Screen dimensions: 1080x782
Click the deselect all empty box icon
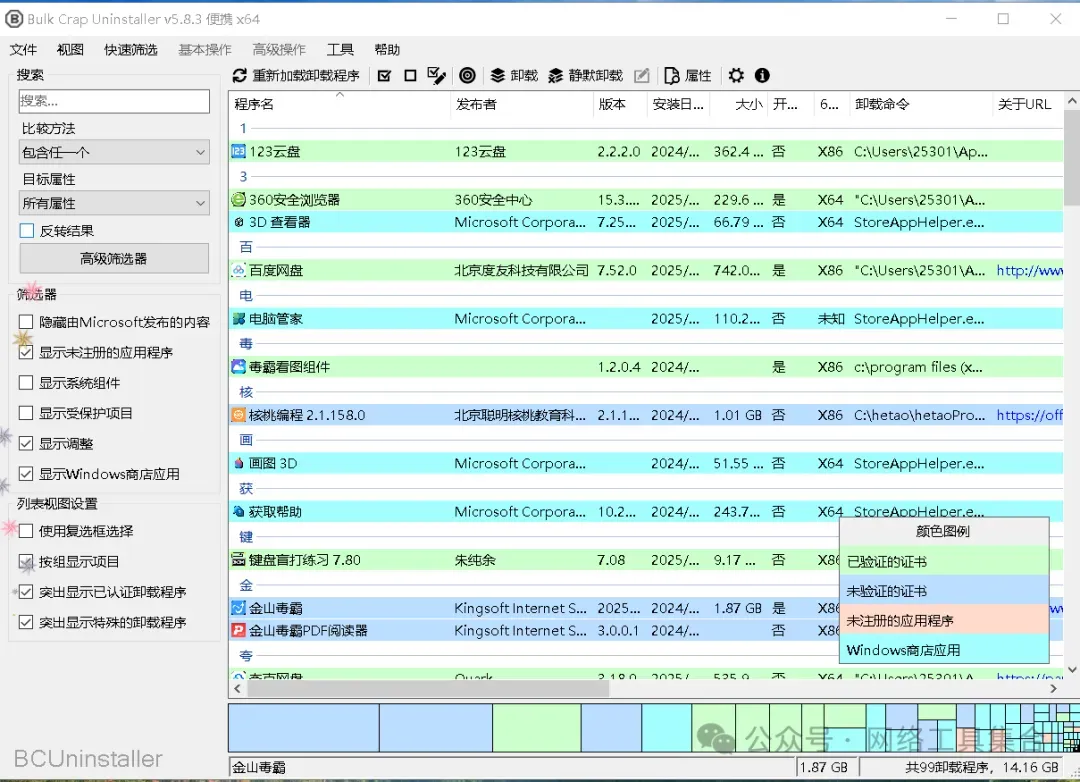click(x=410, y=76)
